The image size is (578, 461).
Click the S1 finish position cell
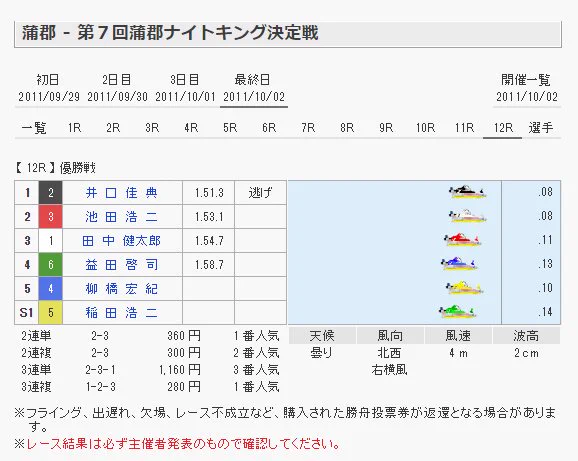[27, 312]
